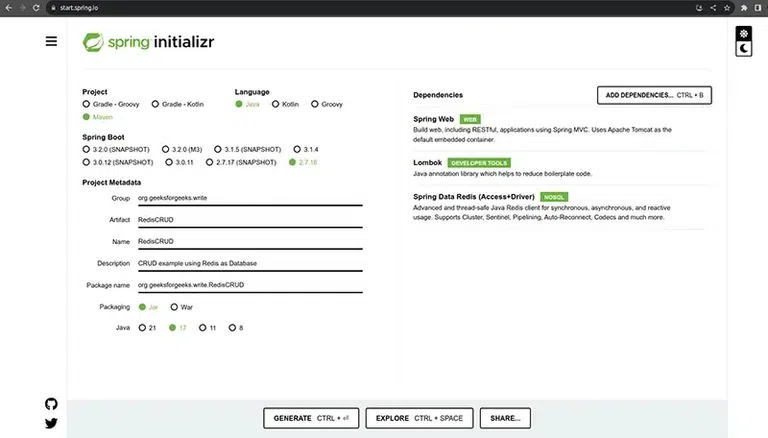Select the Spring Web dependency entry

[x=560, y=129]
